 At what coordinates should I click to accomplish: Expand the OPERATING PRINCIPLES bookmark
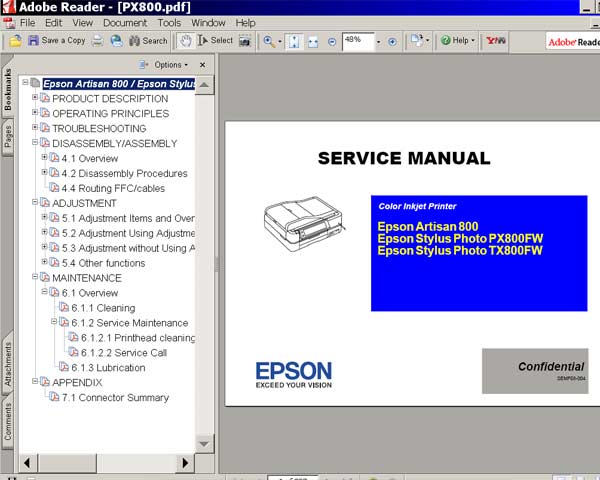pyautogui.click(x=35, y=112)
